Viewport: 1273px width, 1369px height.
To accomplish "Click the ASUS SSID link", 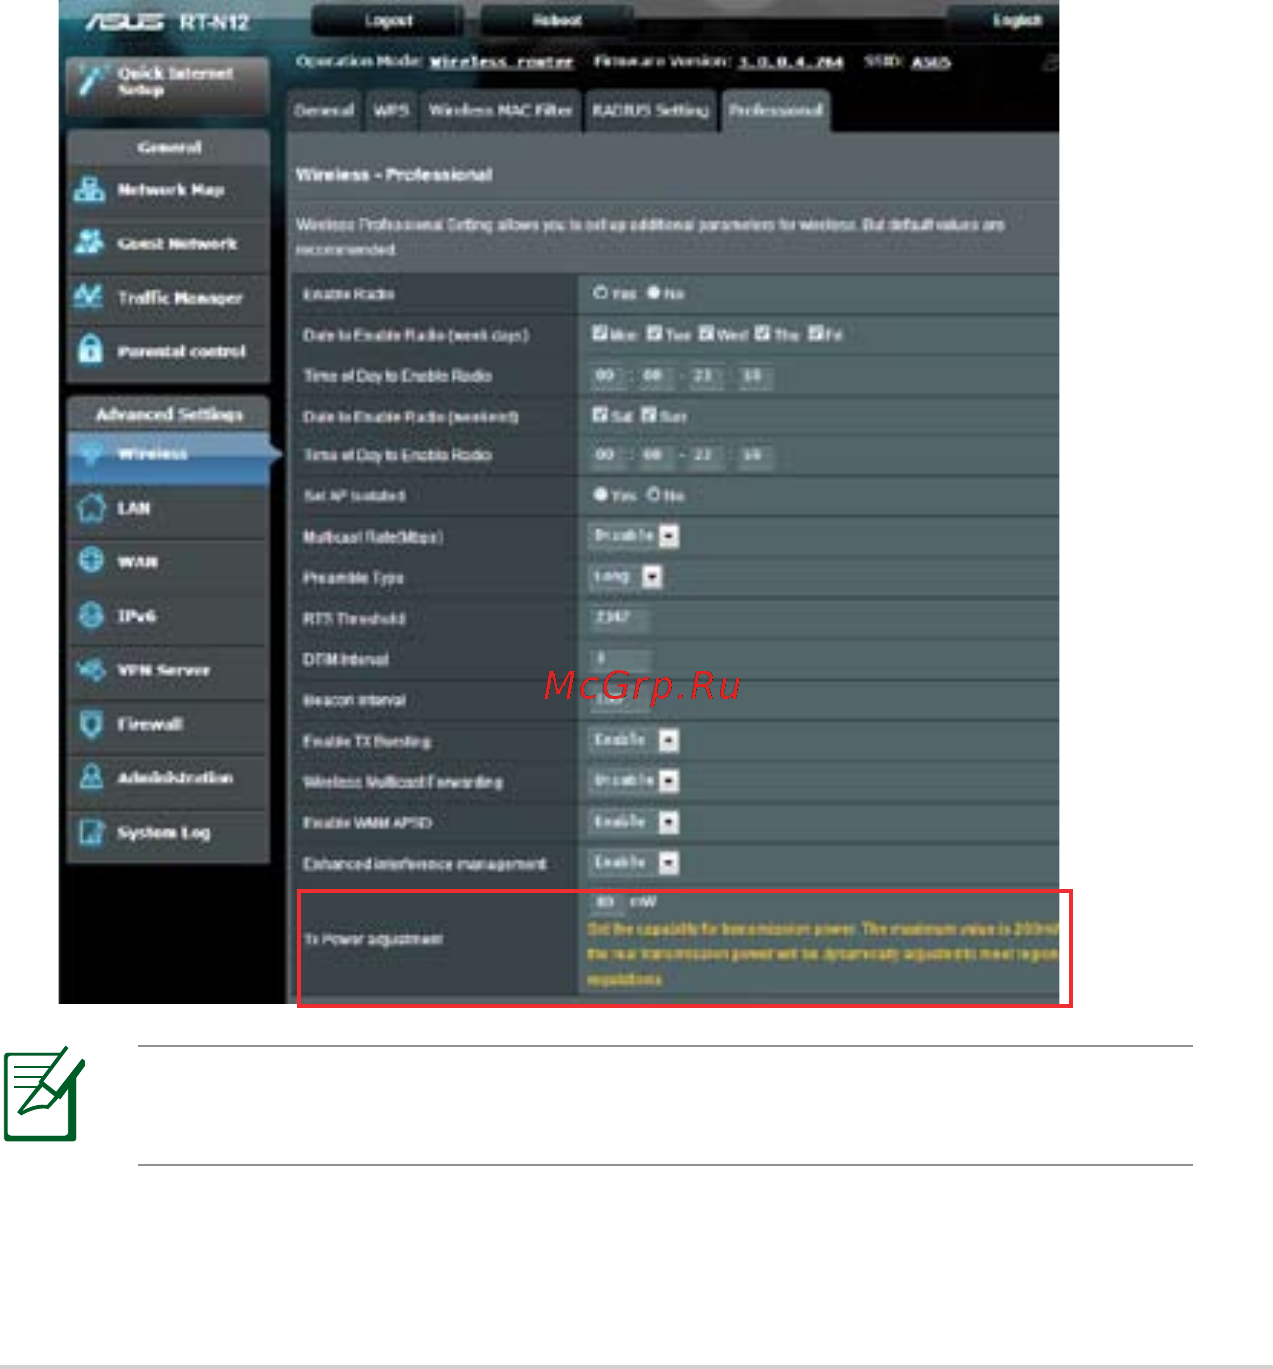I will pyautogui.click(x=930, y=62).
